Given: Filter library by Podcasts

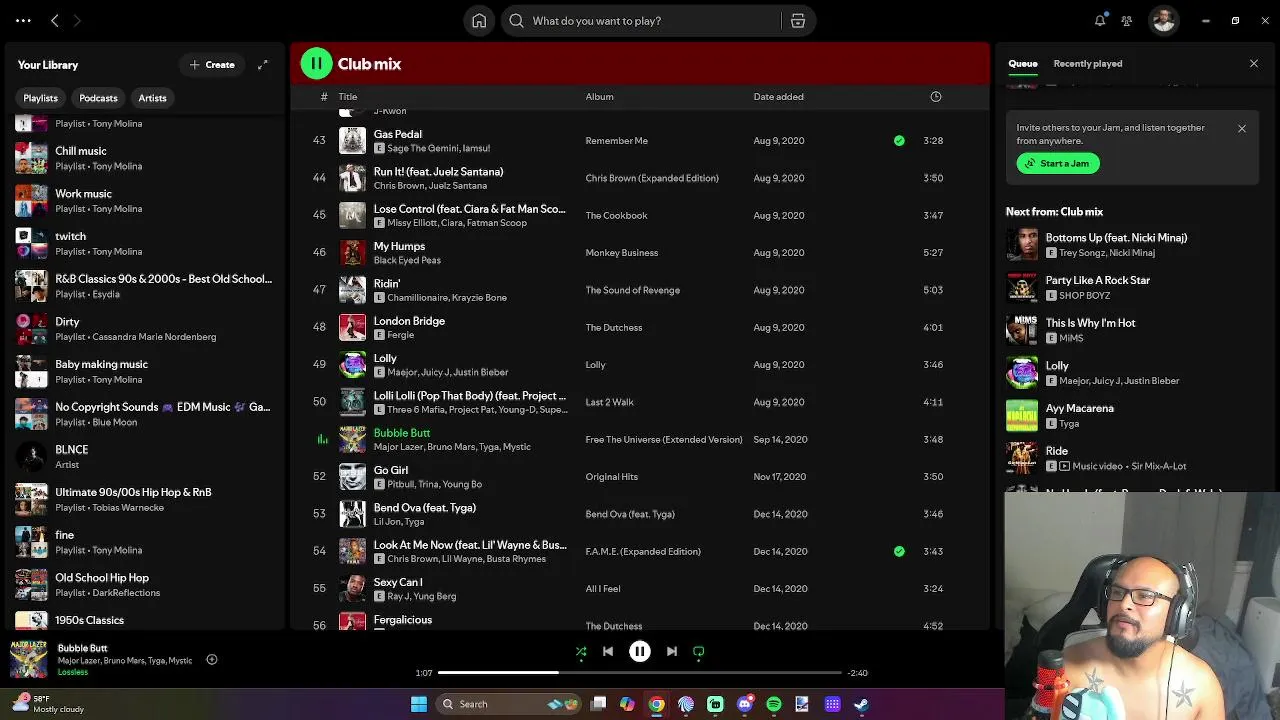Looking at the screenshot, I should pyautogui.click(x=98, y=98).
